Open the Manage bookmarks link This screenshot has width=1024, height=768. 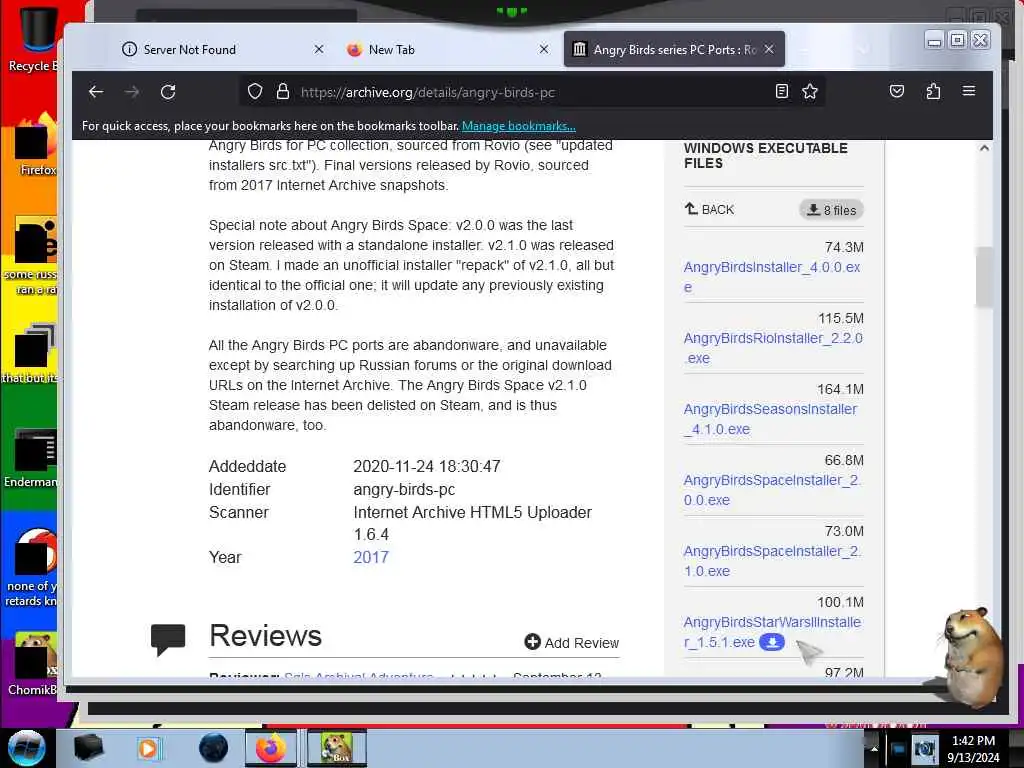(x=519, y=126)
